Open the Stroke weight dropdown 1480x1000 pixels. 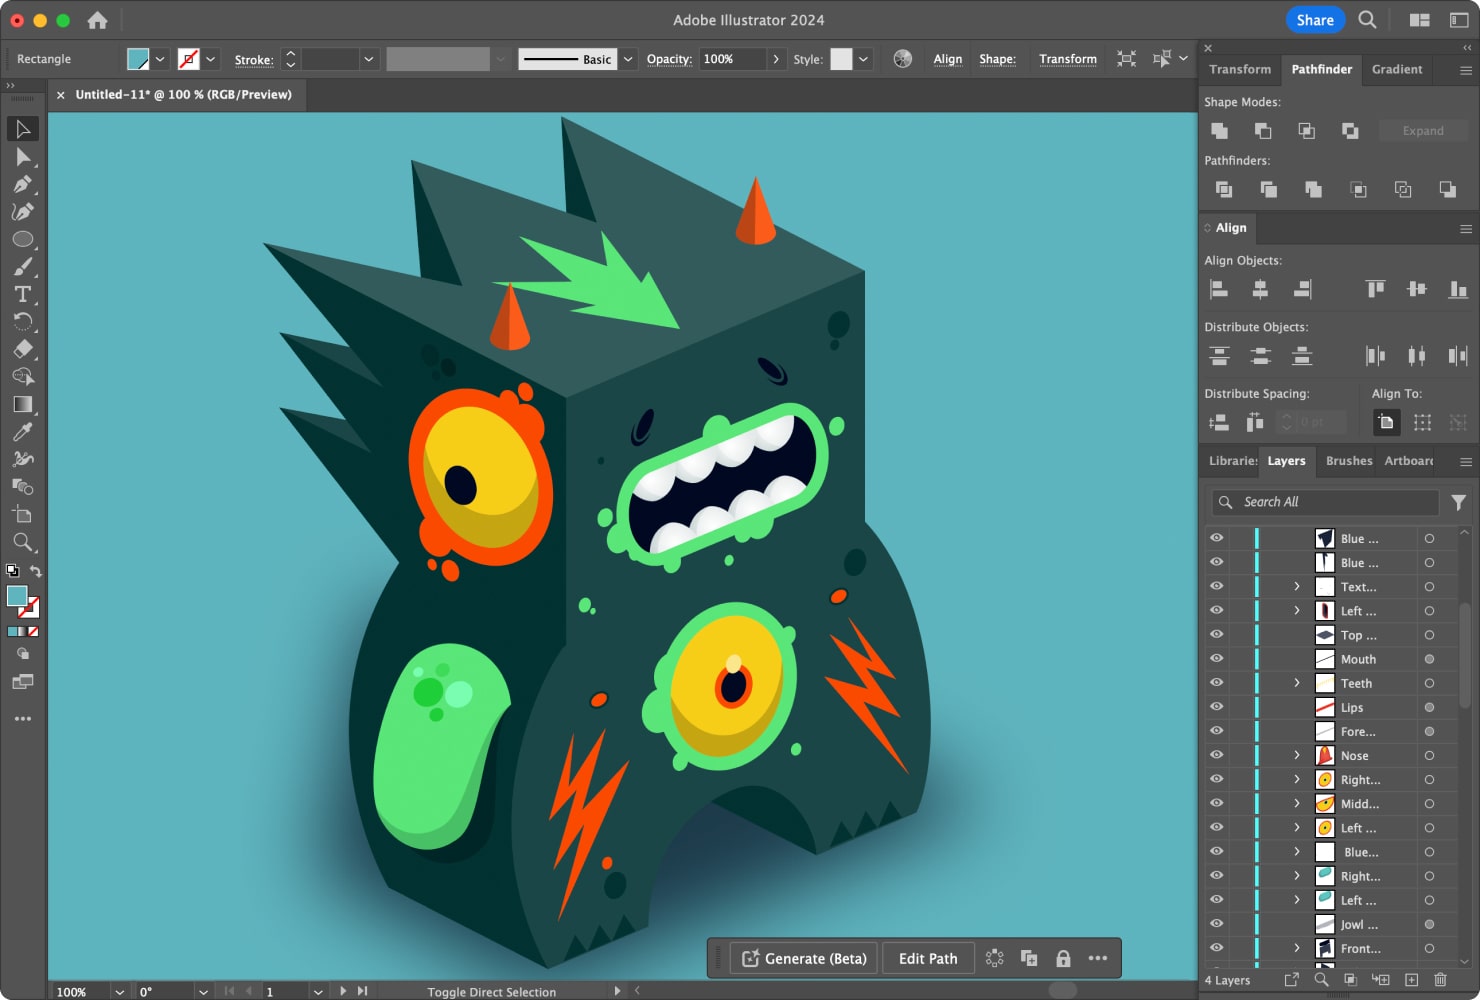tap(369, 59)
